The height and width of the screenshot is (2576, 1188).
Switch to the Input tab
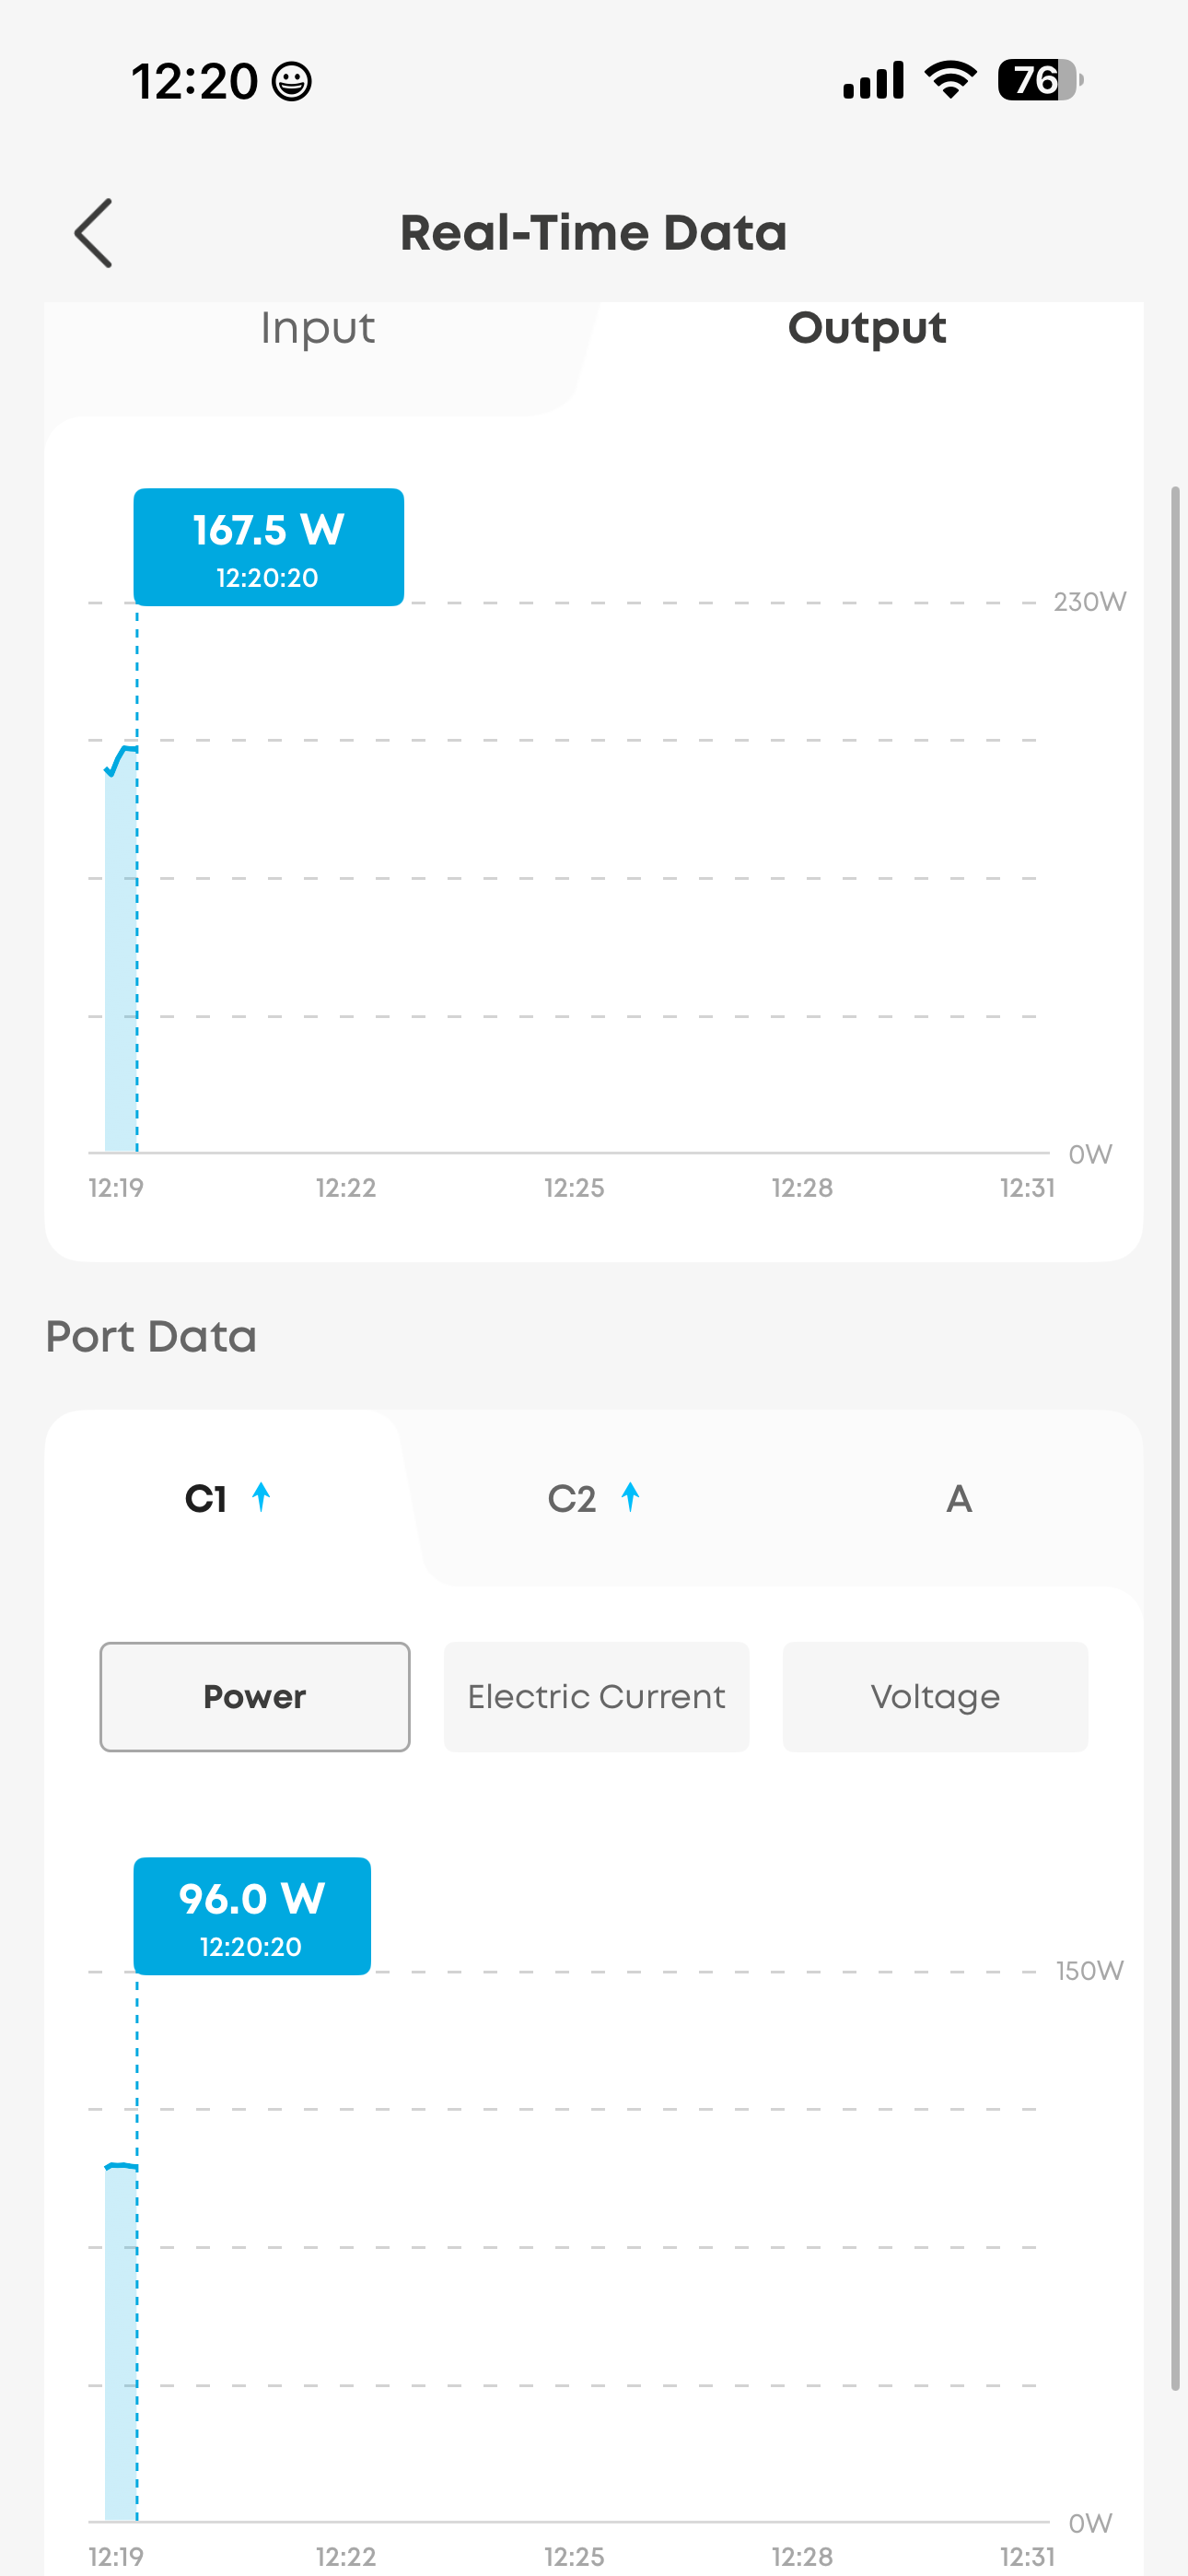(318, 329)
